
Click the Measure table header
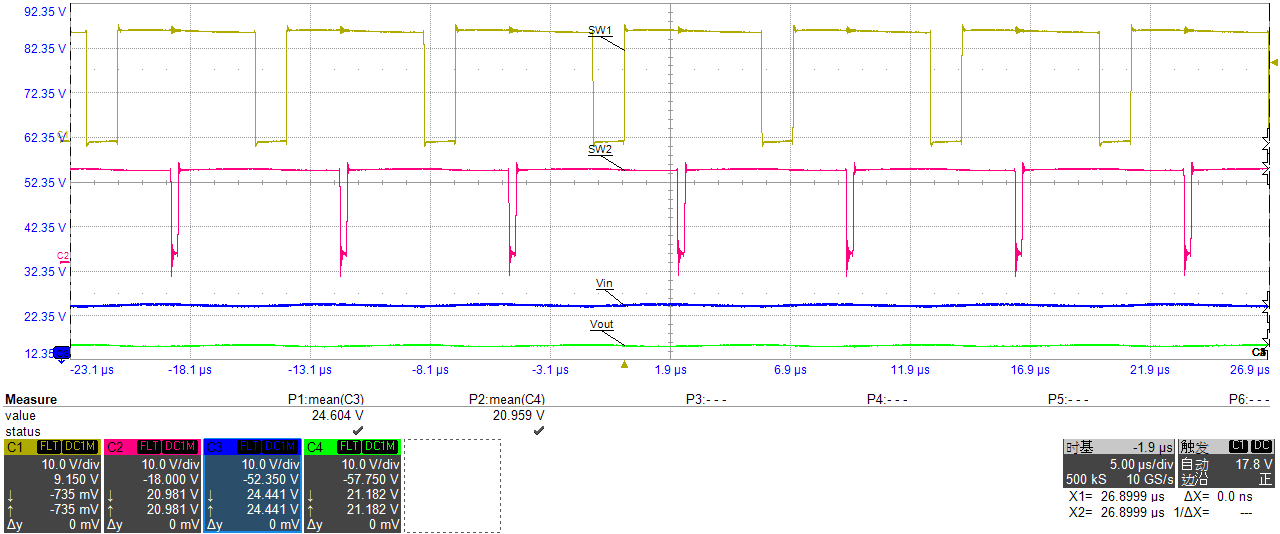pyautogui.click(x=31, y=399)
